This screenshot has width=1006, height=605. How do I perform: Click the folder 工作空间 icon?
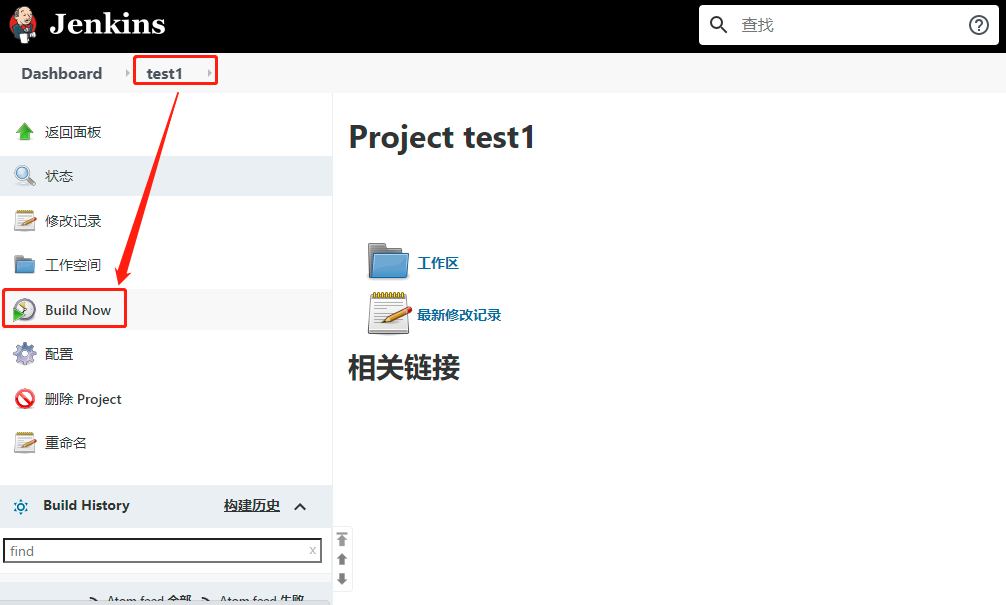(24, 264)
